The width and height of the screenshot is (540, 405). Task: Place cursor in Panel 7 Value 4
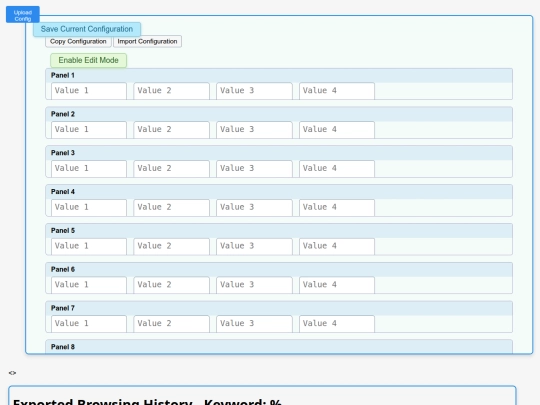pyautogui.click(x=337, y=324)
